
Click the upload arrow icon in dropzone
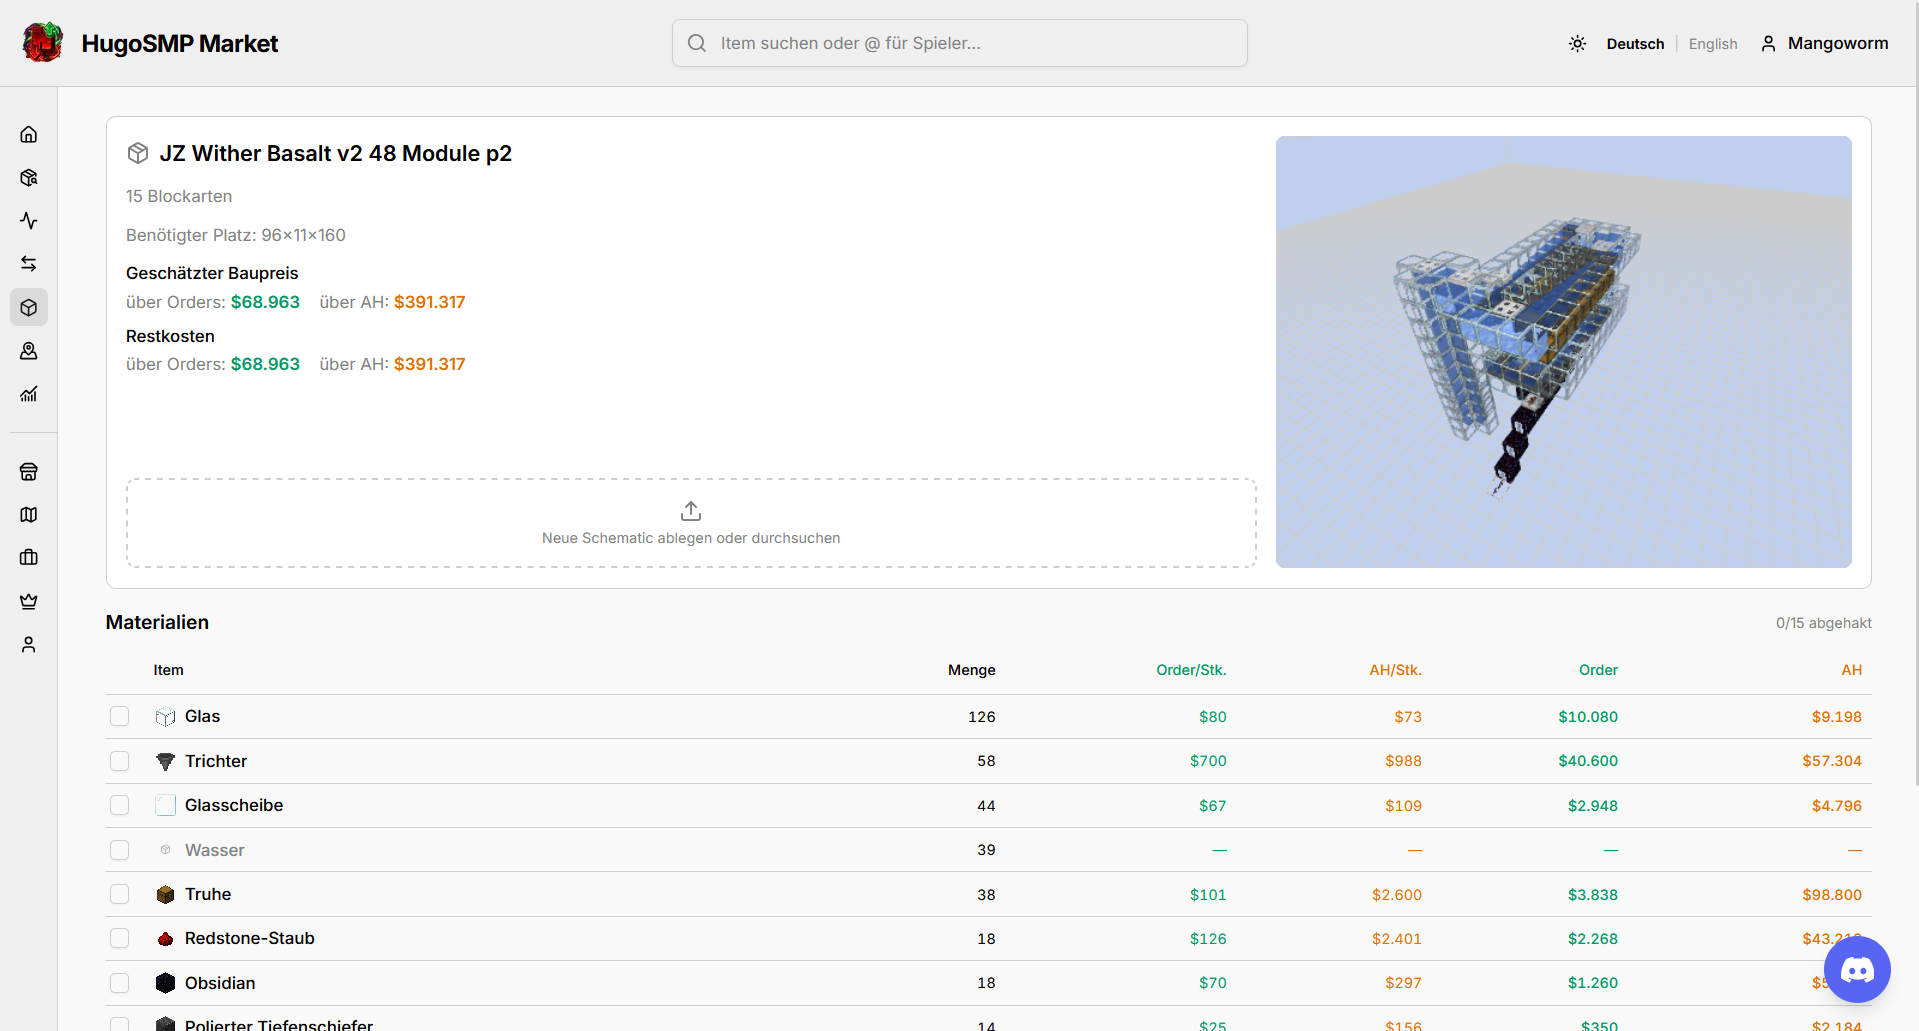pos(691,511)
